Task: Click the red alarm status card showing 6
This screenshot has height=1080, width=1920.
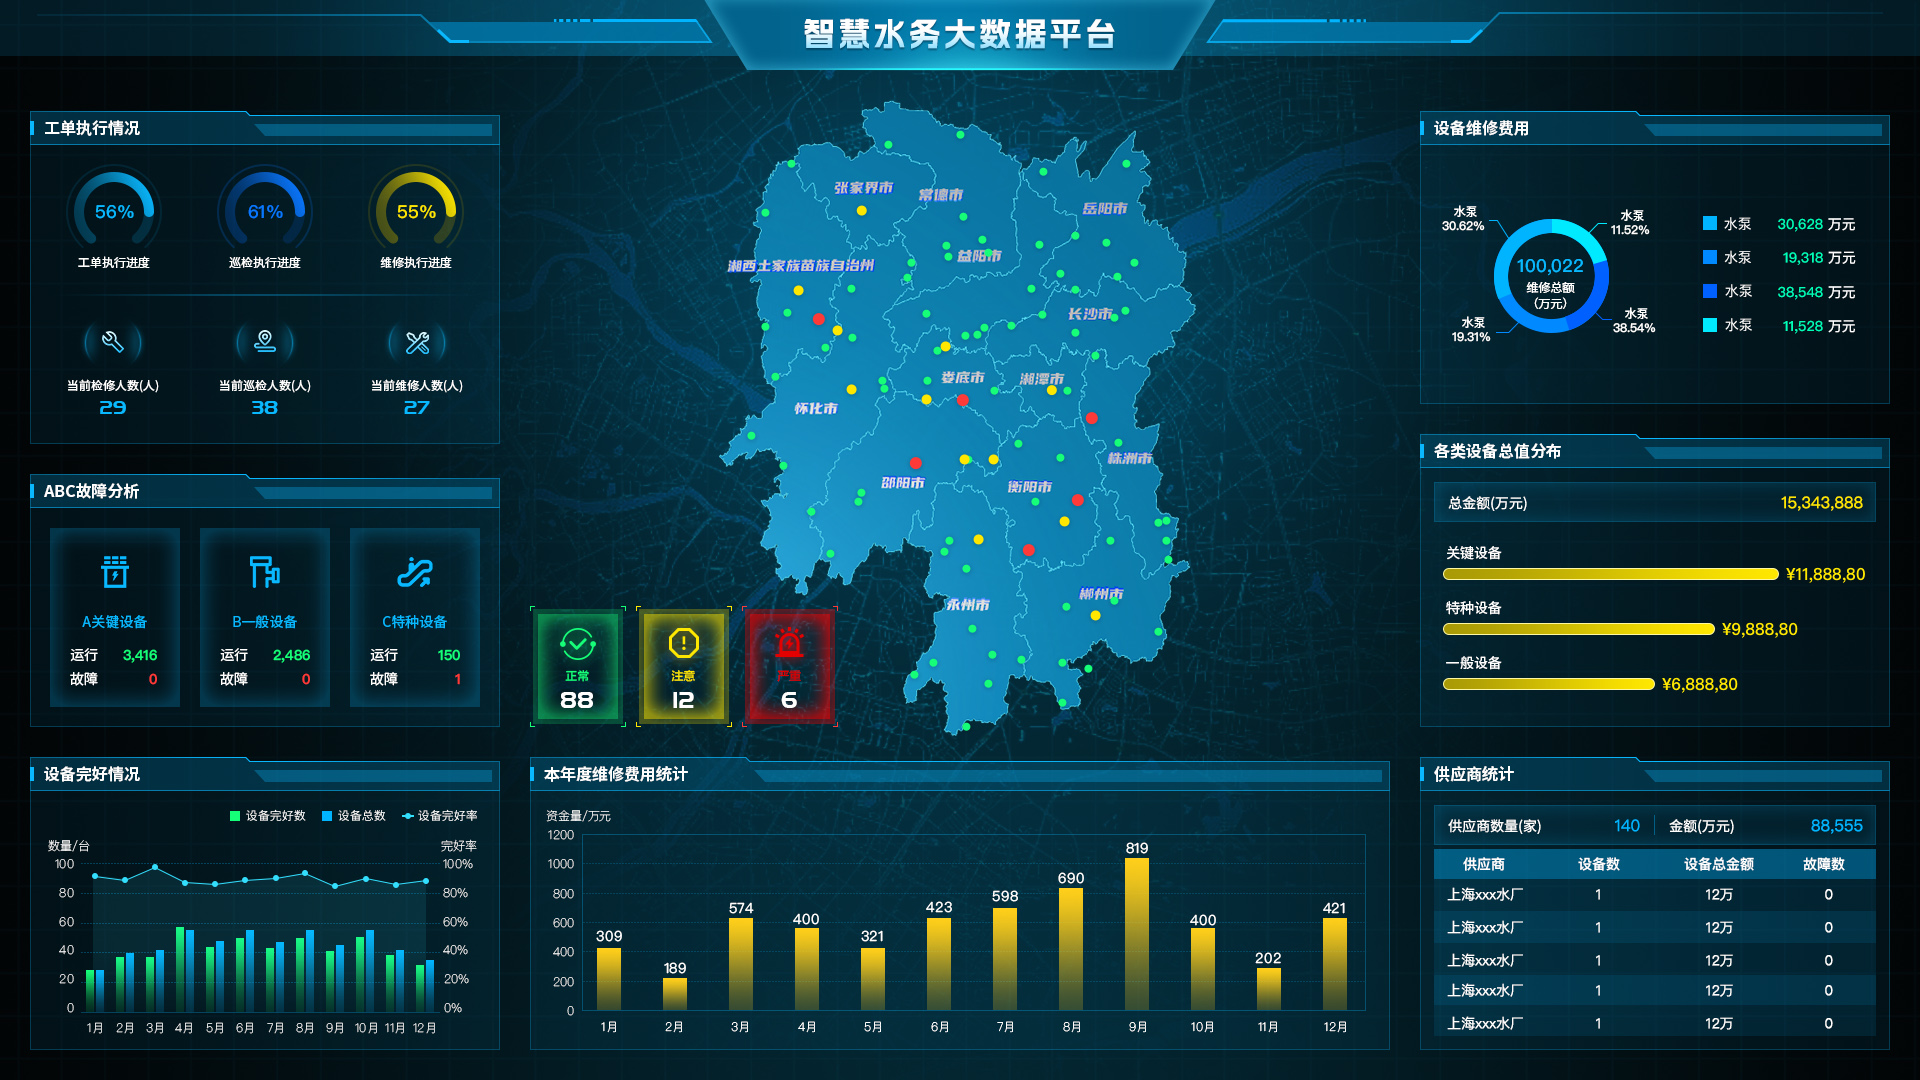Action: (789, 666)
